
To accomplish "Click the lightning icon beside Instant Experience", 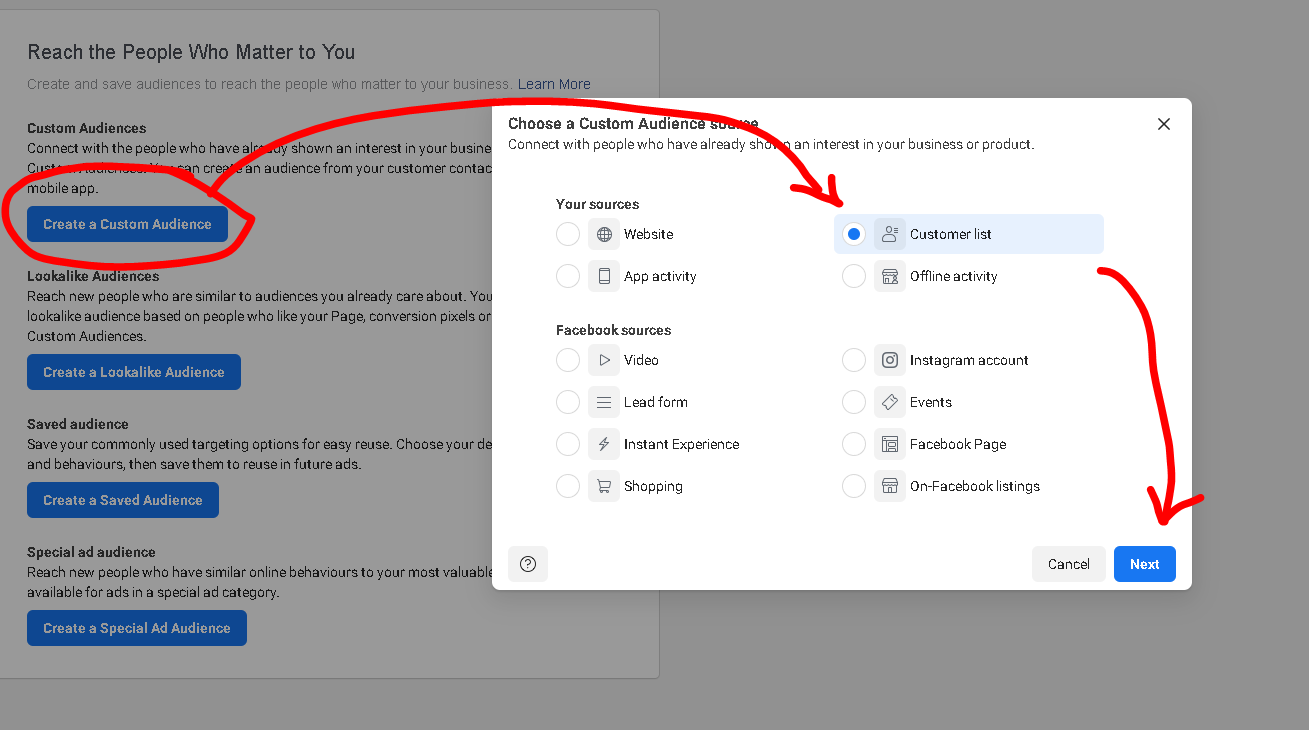I will (x=604, y=444).
